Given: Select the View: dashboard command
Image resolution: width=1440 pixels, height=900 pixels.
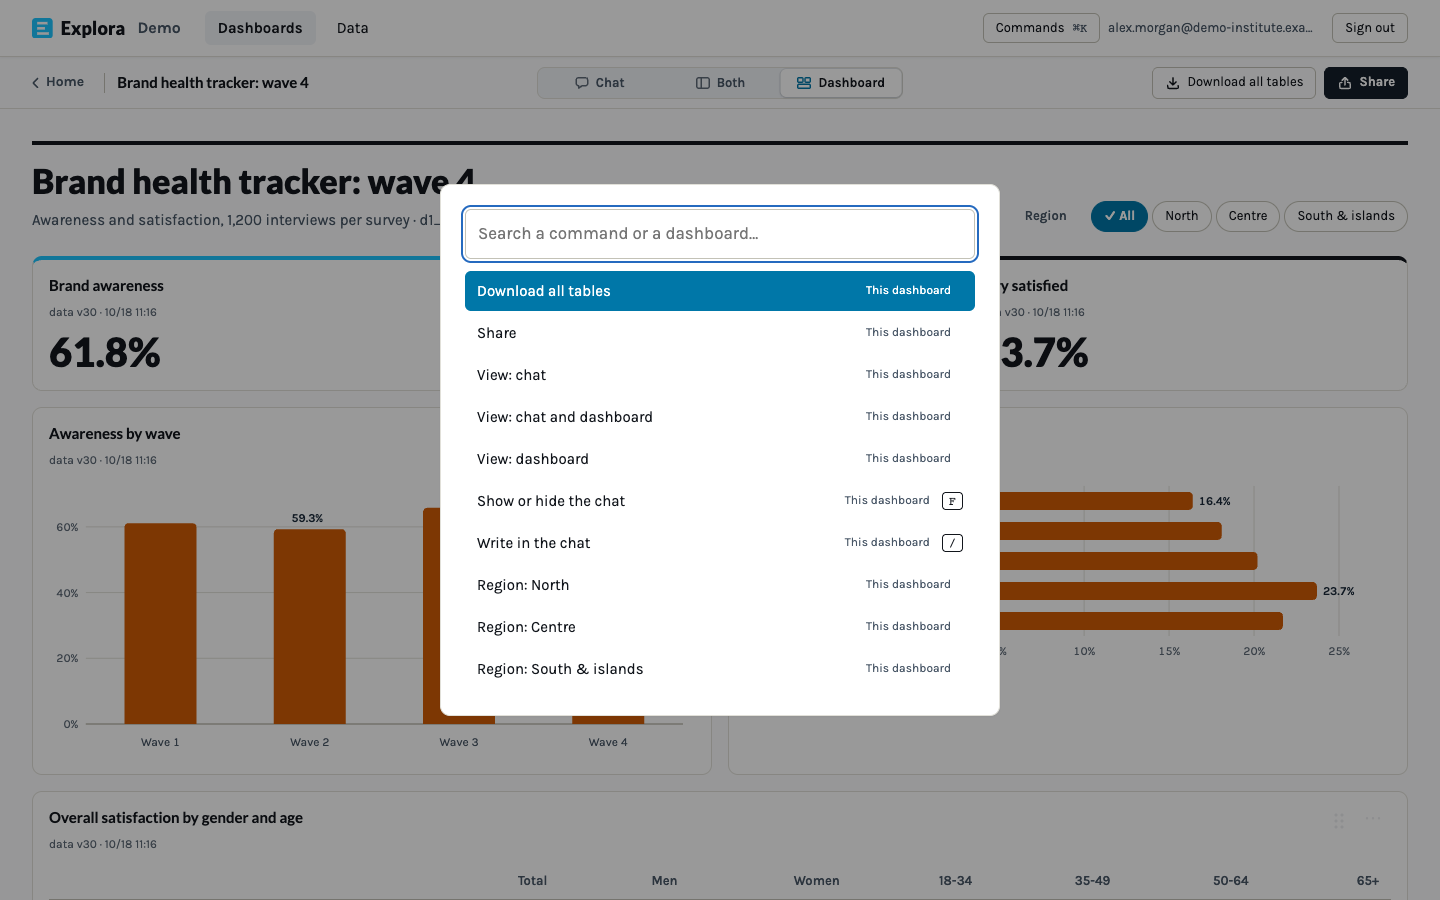Looking at the screenshot, I should [x=720, y=459].
